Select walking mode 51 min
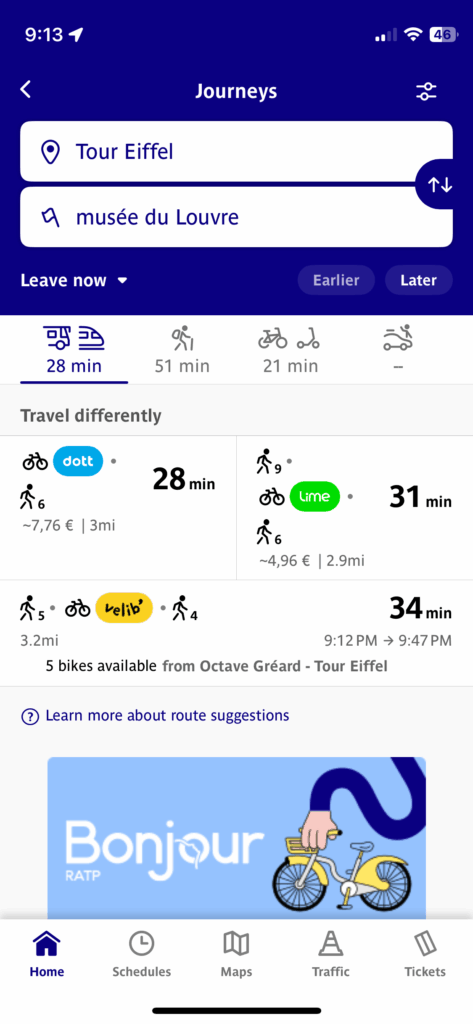 182,351
